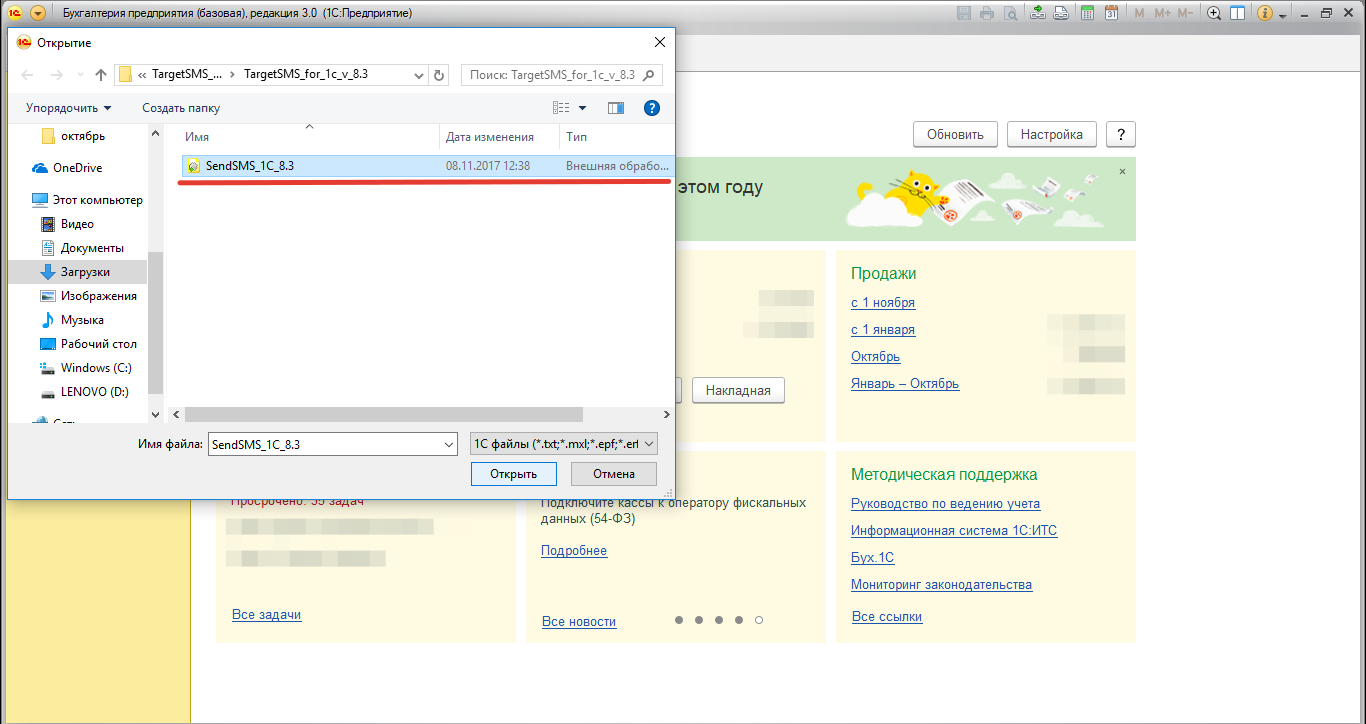Click the yellow information icon in the 1C toolbar

1265,13
